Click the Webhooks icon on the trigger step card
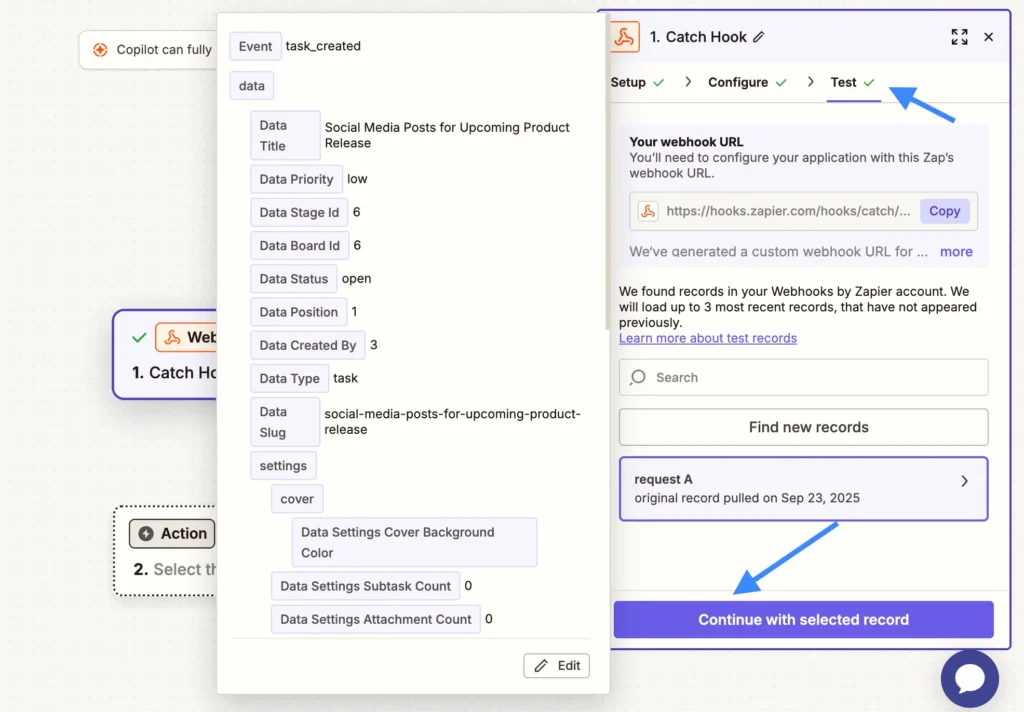 pos(172,338)
